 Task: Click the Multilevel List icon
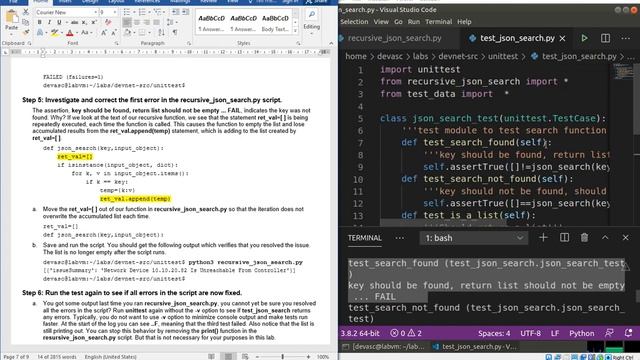coord(157,12)
